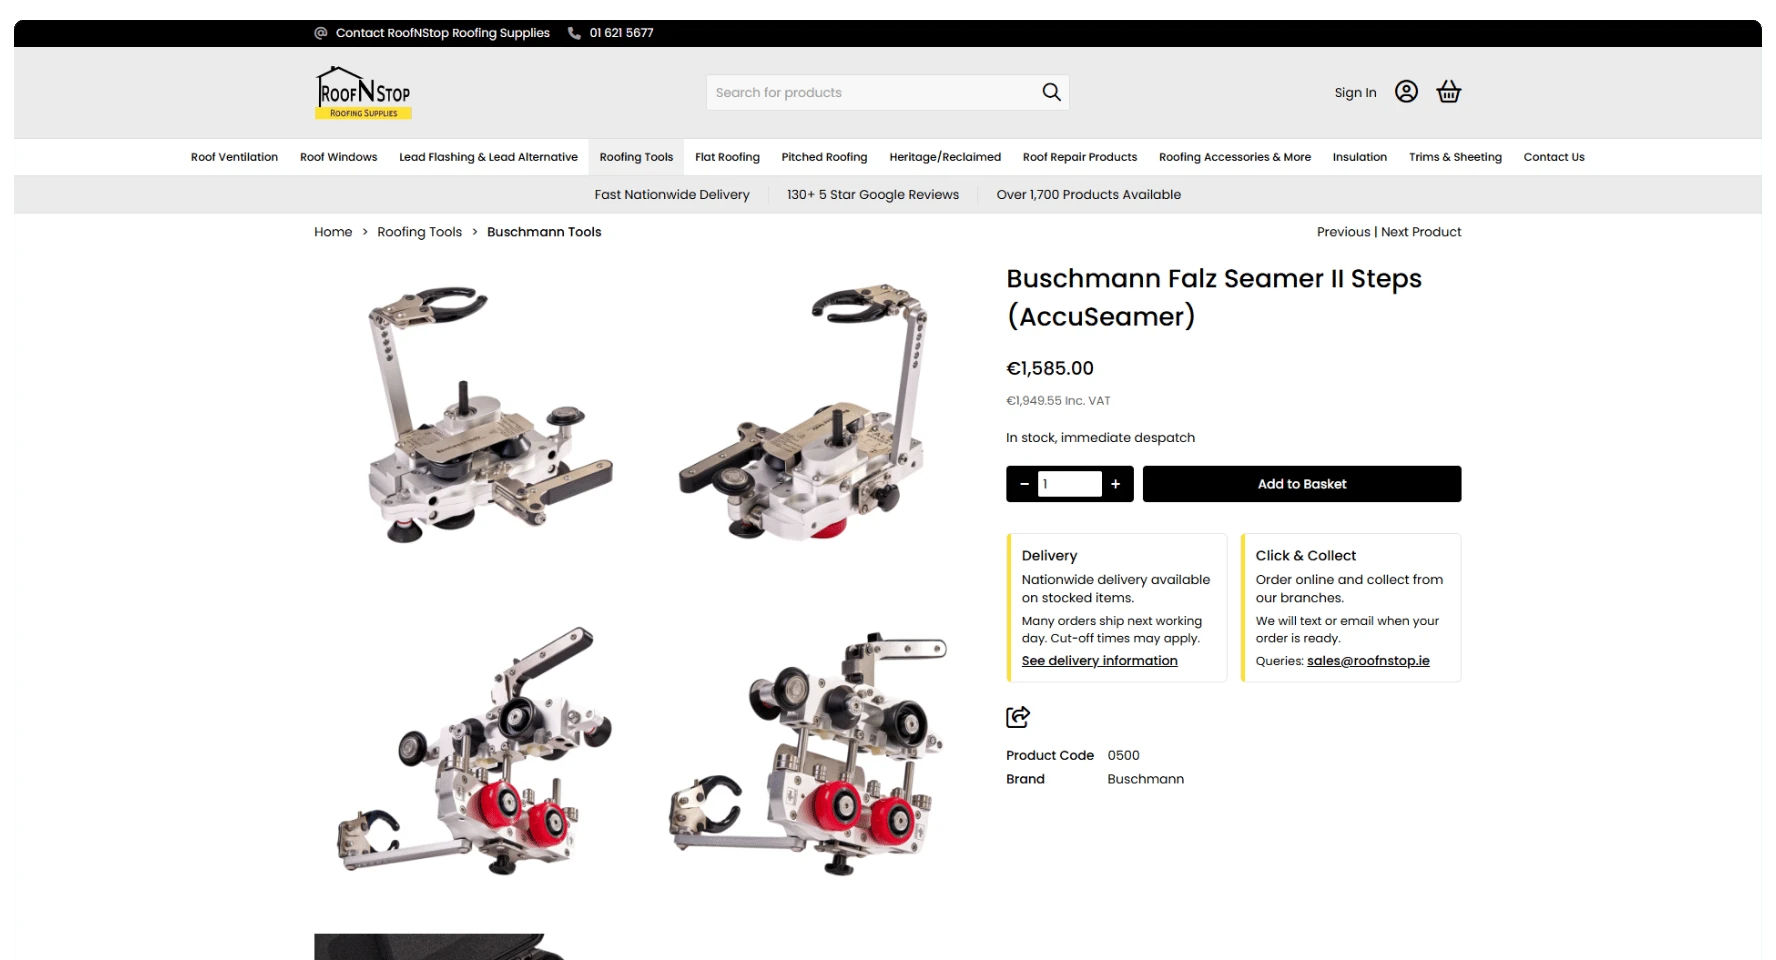Image resolution: width=1776 pixels, height=960 pixels.
Task: Select the Roofing Tools menu item
Action: (636, 157)
